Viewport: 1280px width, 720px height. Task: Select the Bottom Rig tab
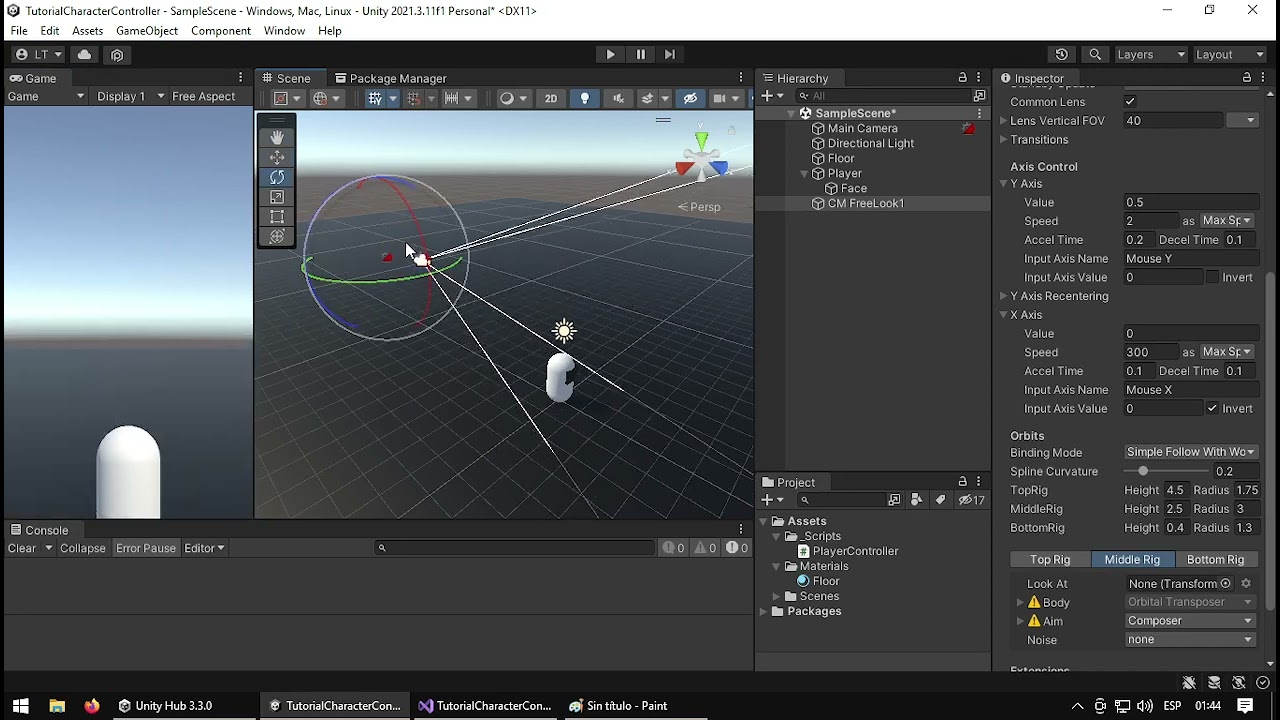[1215, 560]
